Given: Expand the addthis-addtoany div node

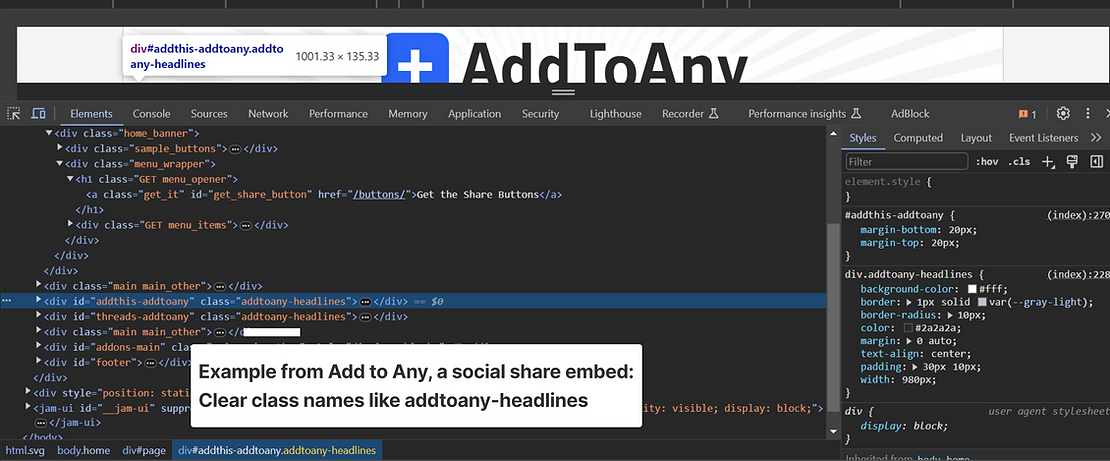Looking at the screenshot, I should tap(39, 300).
